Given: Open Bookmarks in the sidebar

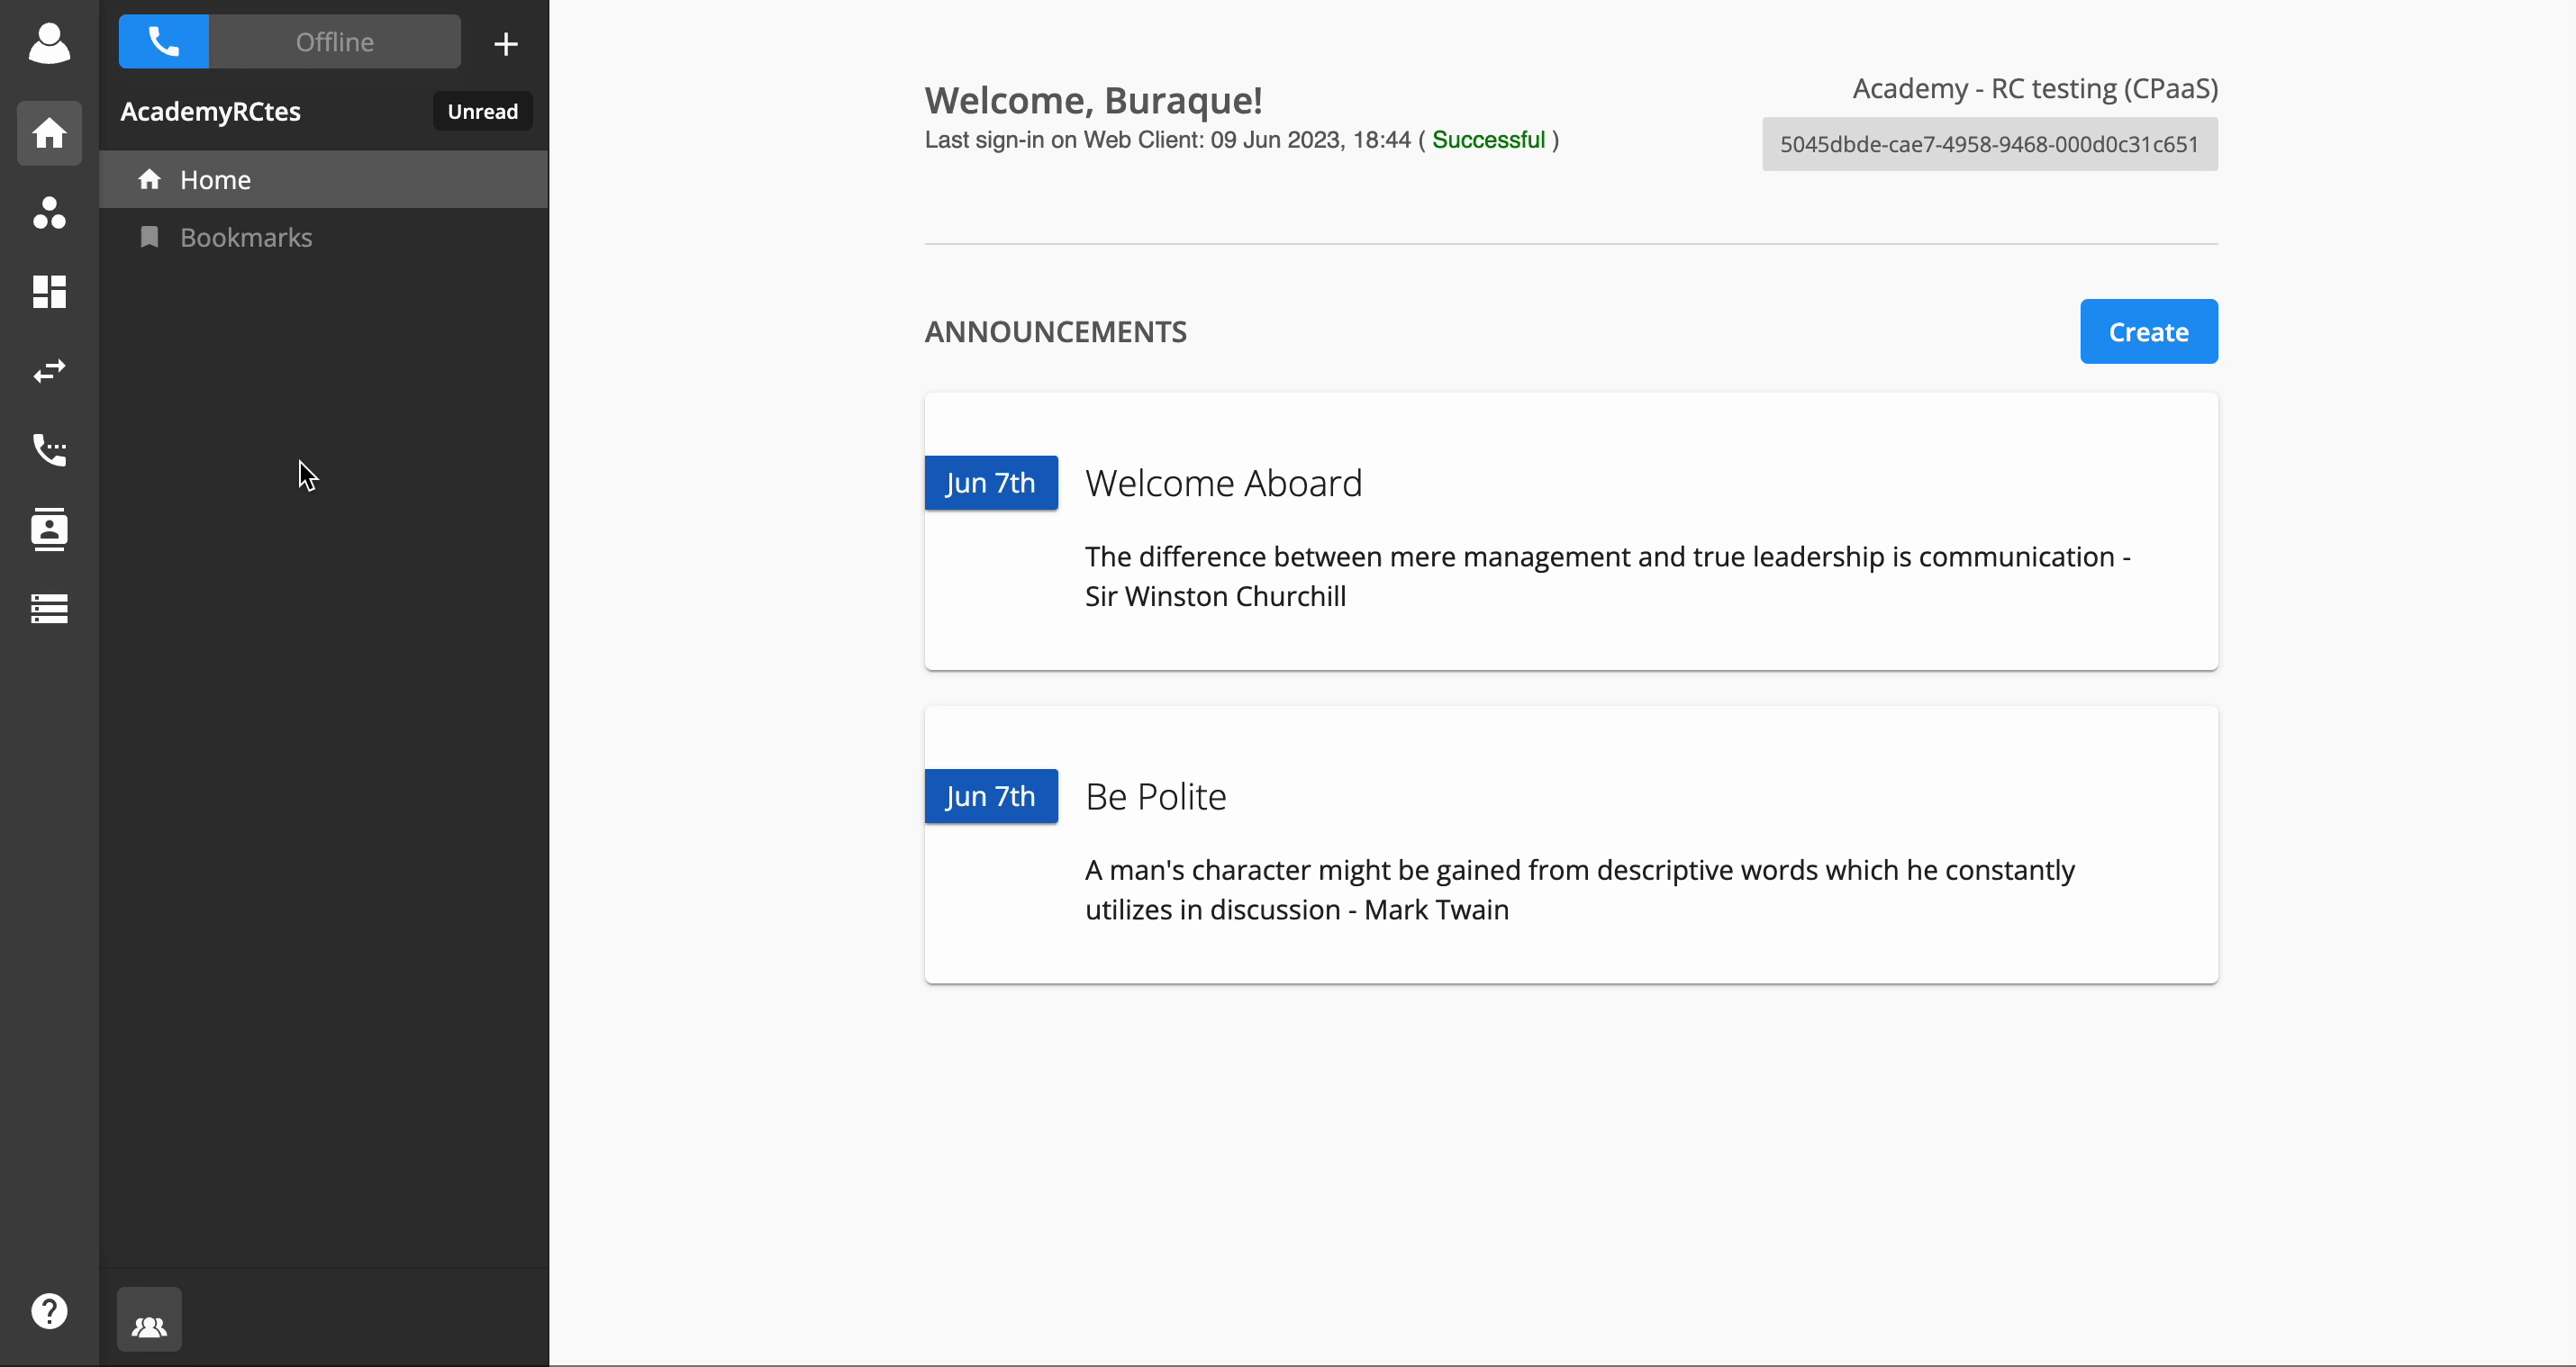Looking at the screenshot, I should pyautogui.click(x=324, y=237).
